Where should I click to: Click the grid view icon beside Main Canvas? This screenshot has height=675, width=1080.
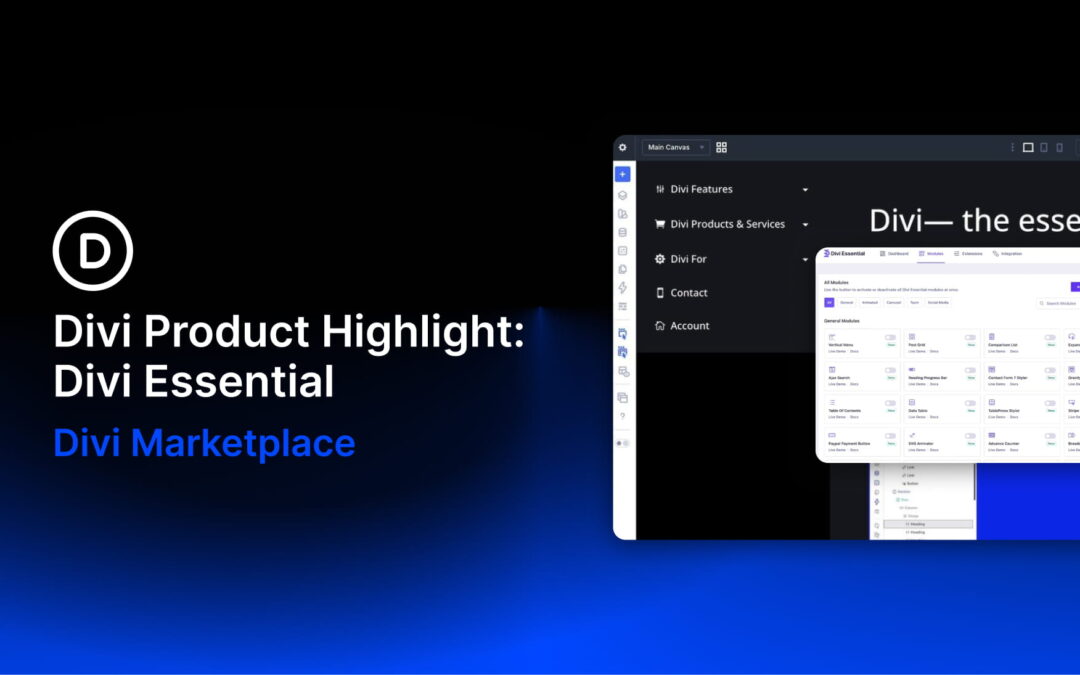point(721,147)
